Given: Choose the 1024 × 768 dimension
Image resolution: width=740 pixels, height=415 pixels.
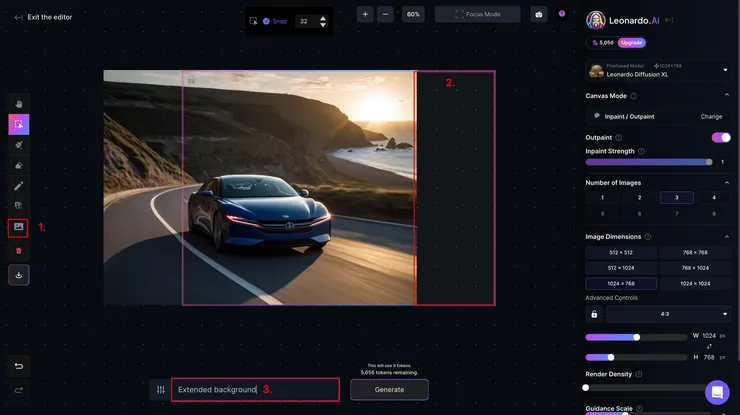Looking at the screenshot, I should (x=621, y=284).
